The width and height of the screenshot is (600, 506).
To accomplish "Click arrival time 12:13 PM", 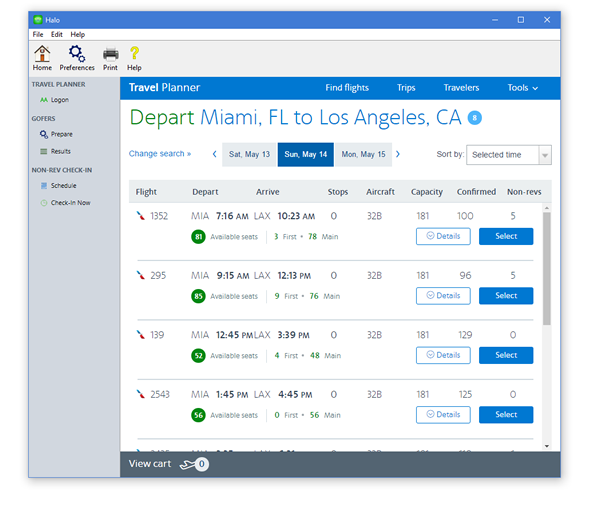I will pyautogui.click(x=294, y=276).
